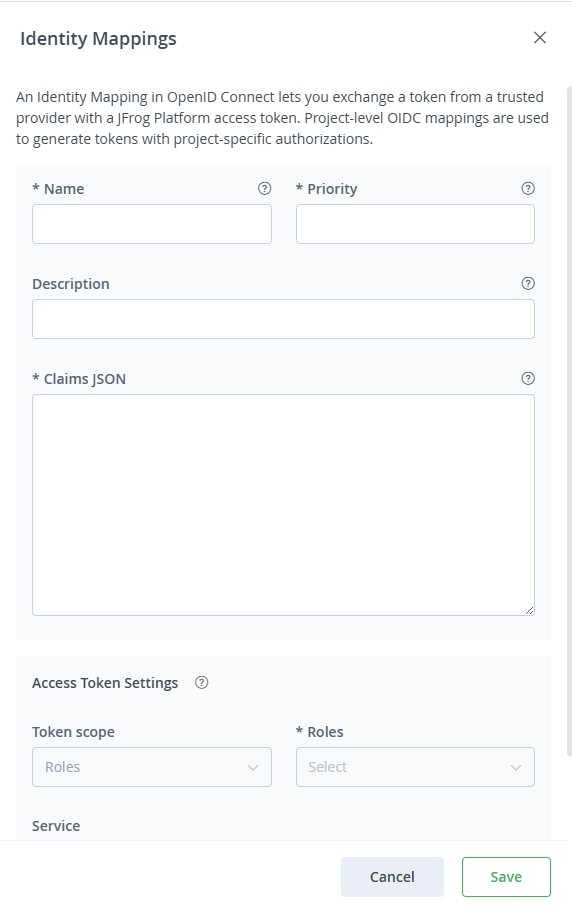This screenshot has height=910, width=572.
Task: Click the Save button
Action: point(506,877)
